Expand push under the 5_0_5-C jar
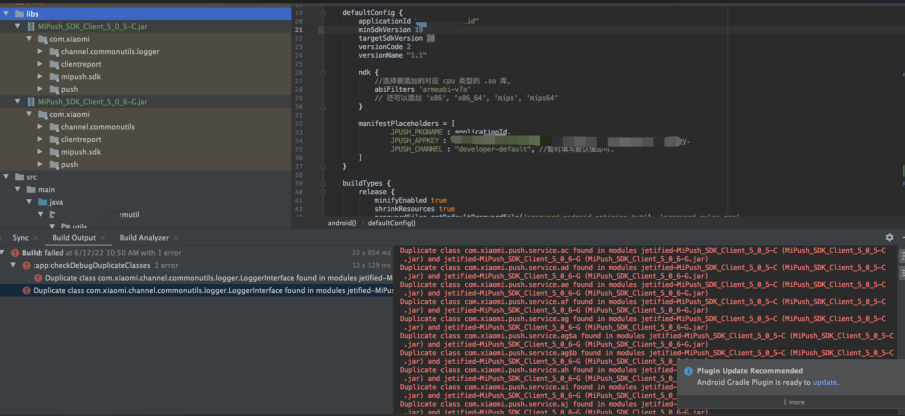905x416 pixels. (40, 89)
